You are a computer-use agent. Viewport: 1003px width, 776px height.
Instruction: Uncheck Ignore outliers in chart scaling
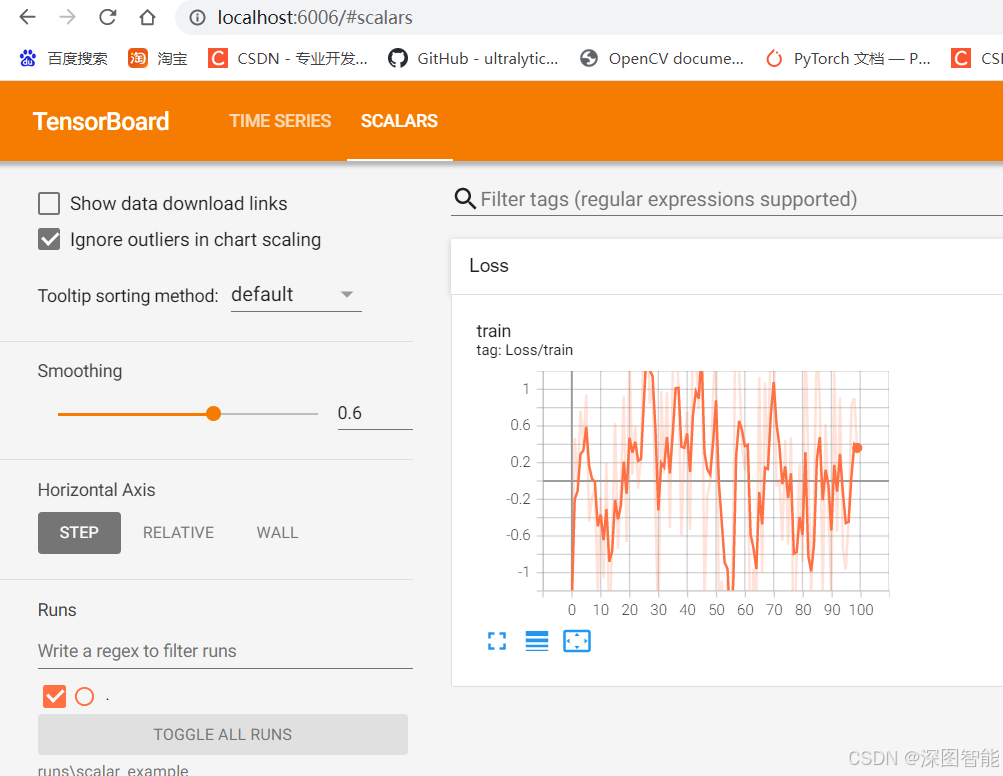pos(49,240)
